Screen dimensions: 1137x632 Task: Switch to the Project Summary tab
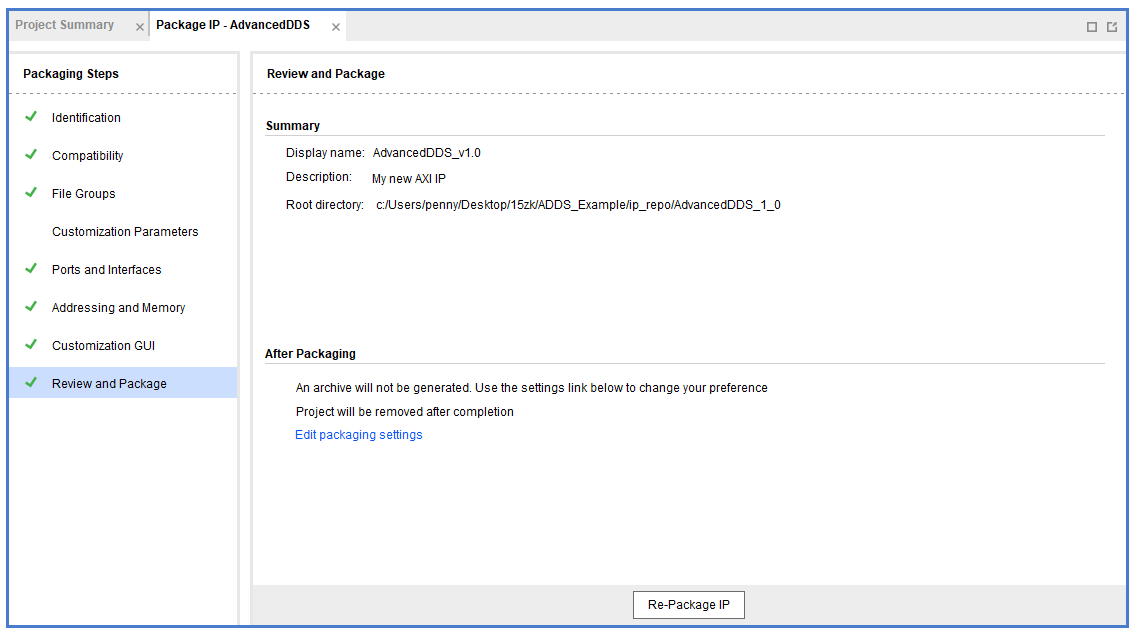tap(65, 25)
